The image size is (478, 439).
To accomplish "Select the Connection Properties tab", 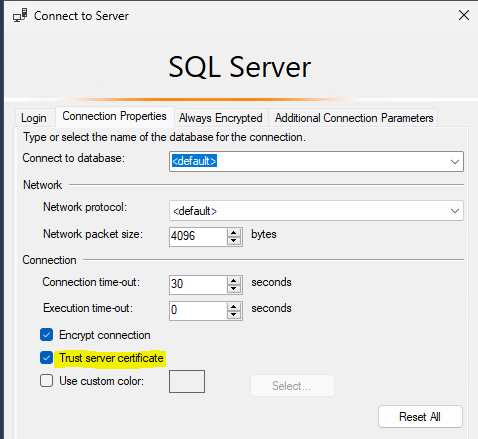I will pos(114,116).
